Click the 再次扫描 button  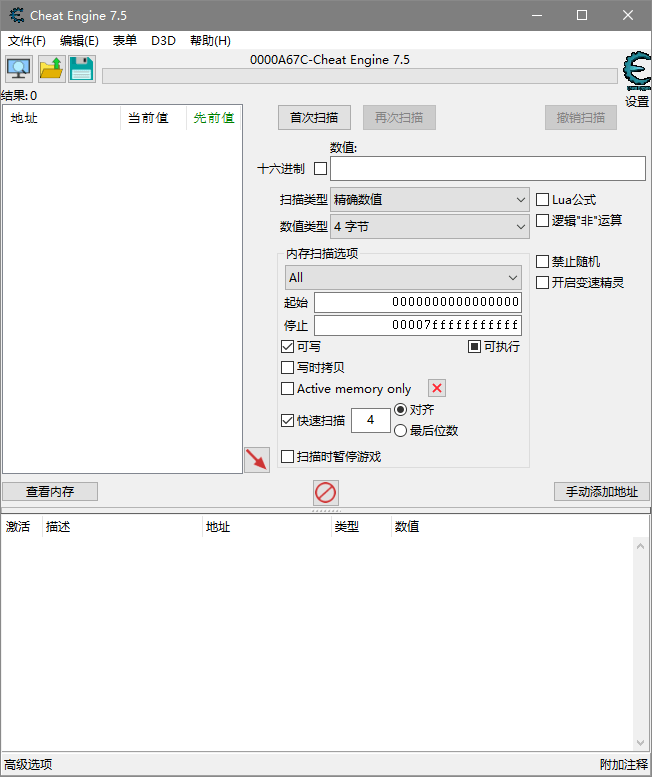coord(399,117)
